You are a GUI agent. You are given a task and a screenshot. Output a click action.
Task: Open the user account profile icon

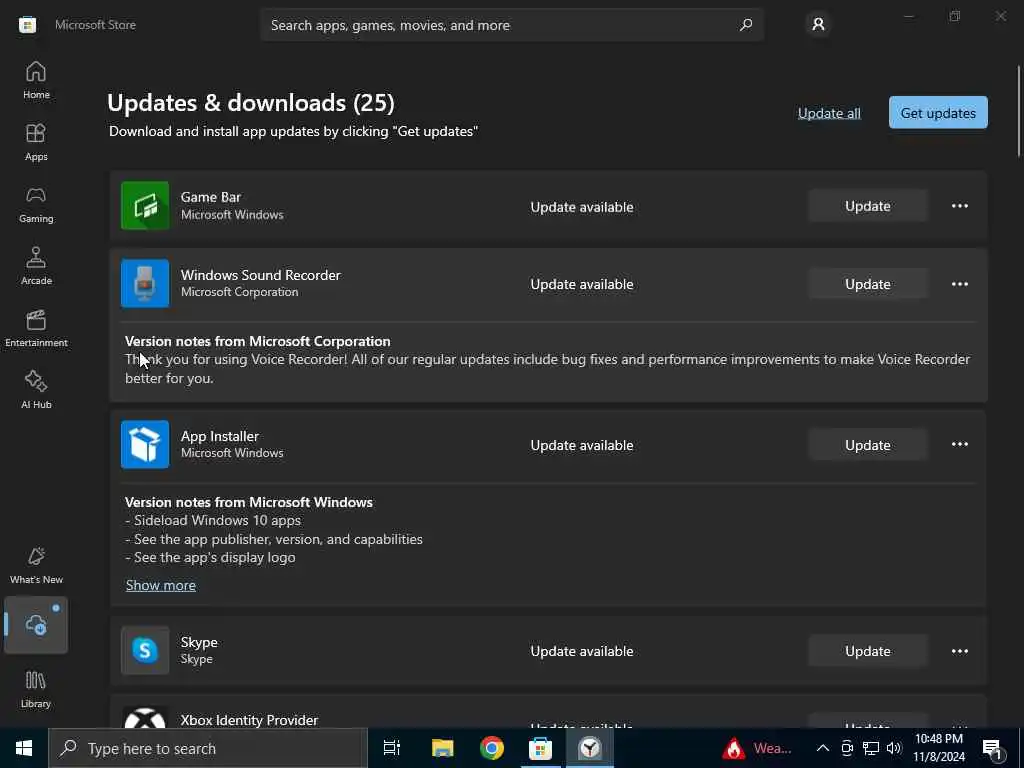[x=818, y=25]
